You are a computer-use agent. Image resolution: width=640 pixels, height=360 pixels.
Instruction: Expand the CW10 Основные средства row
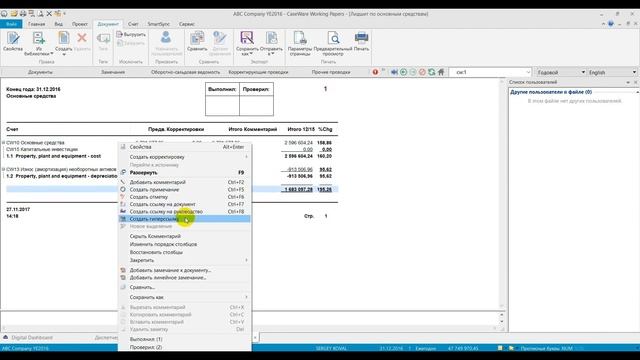coord(4,143)
